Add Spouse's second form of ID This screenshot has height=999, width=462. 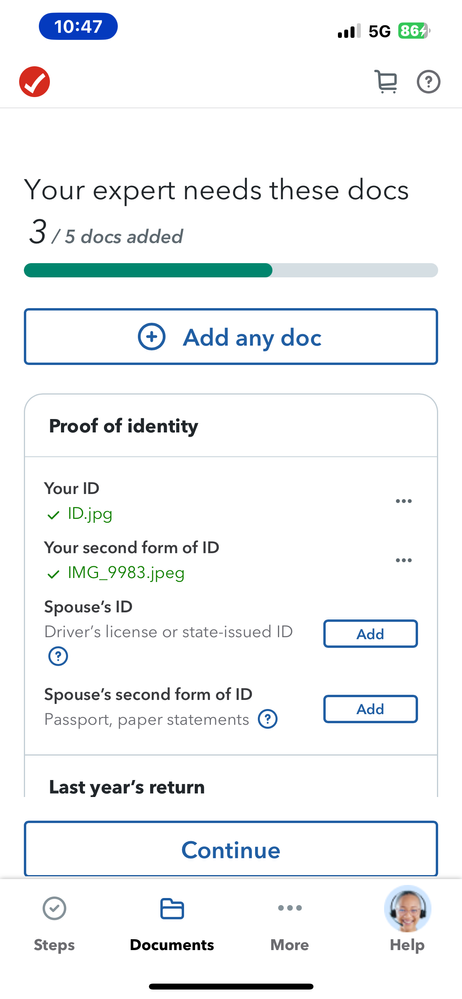coord(370,709)
